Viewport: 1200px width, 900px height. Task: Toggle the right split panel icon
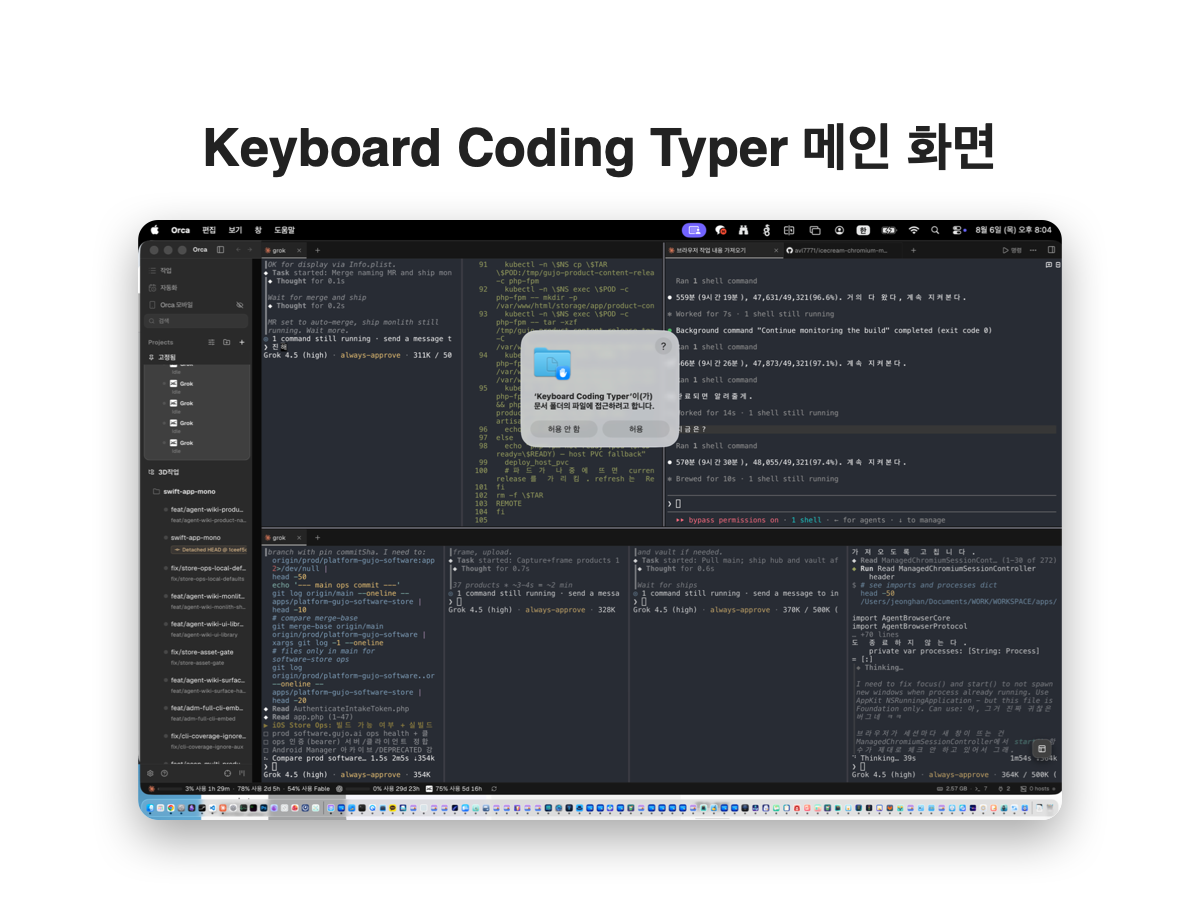click(1051, 250)
